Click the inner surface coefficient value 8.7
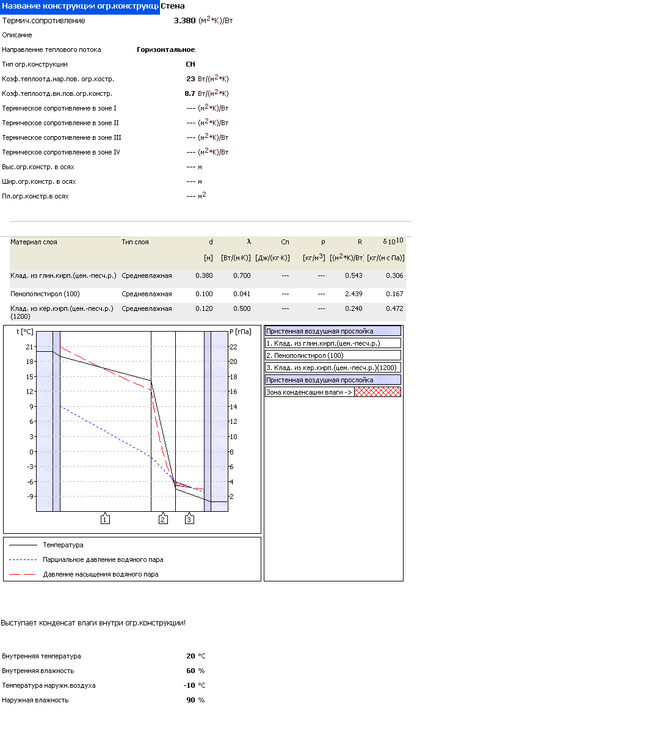 point(190,94)
